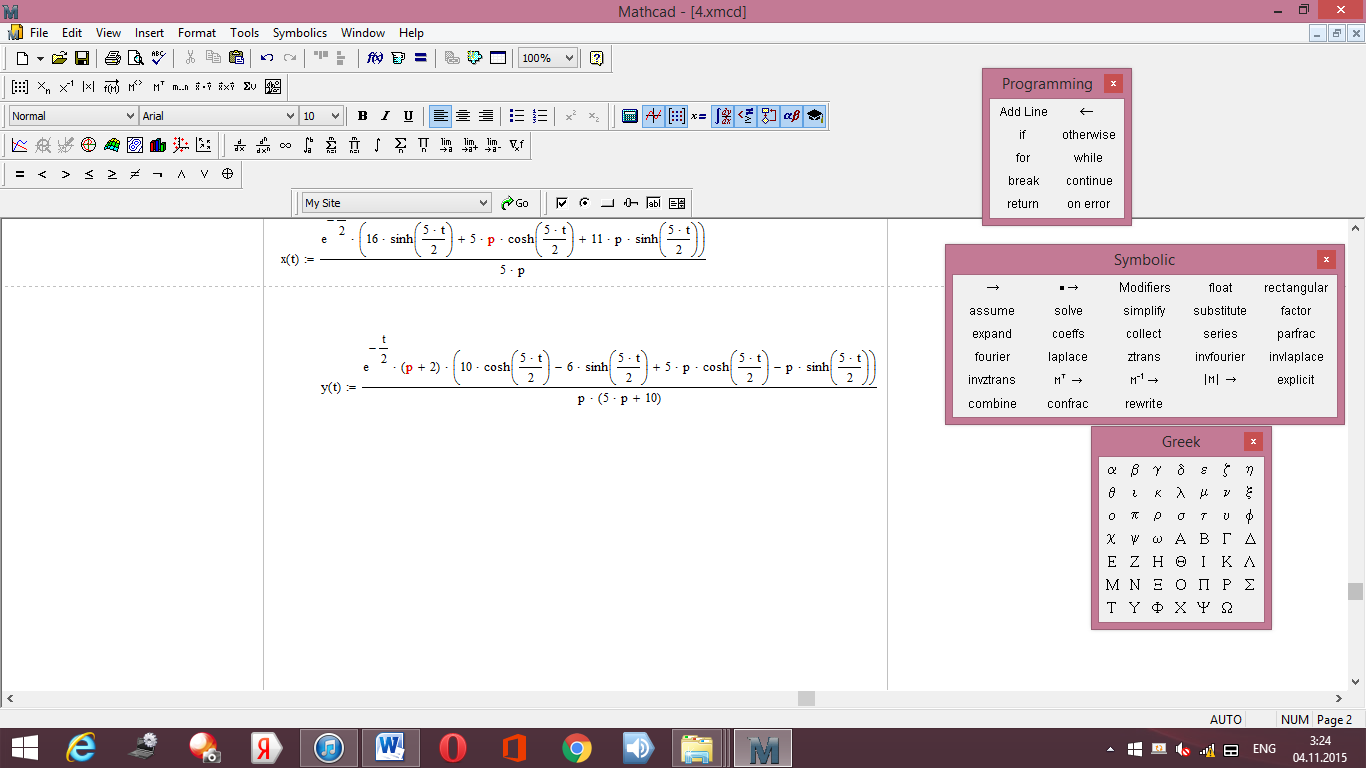Click the derivative d/dx operator icon
1366x768 pixels.
[x=239, y=145]
